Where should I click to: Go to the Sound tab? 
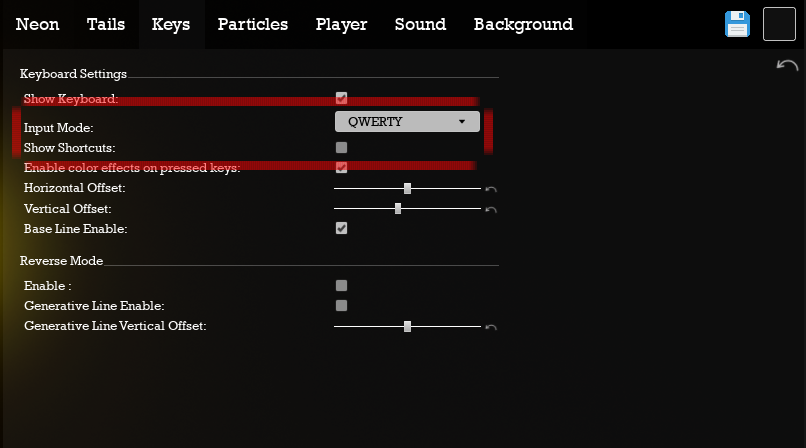[420, 24]
